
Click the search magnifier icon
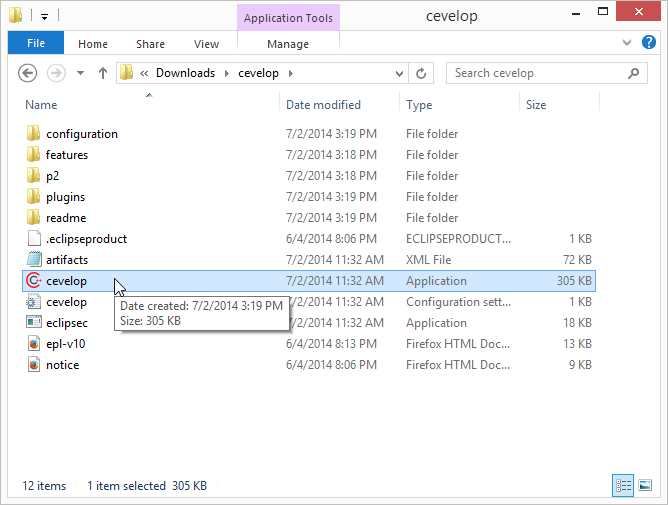tap(633, 73)
